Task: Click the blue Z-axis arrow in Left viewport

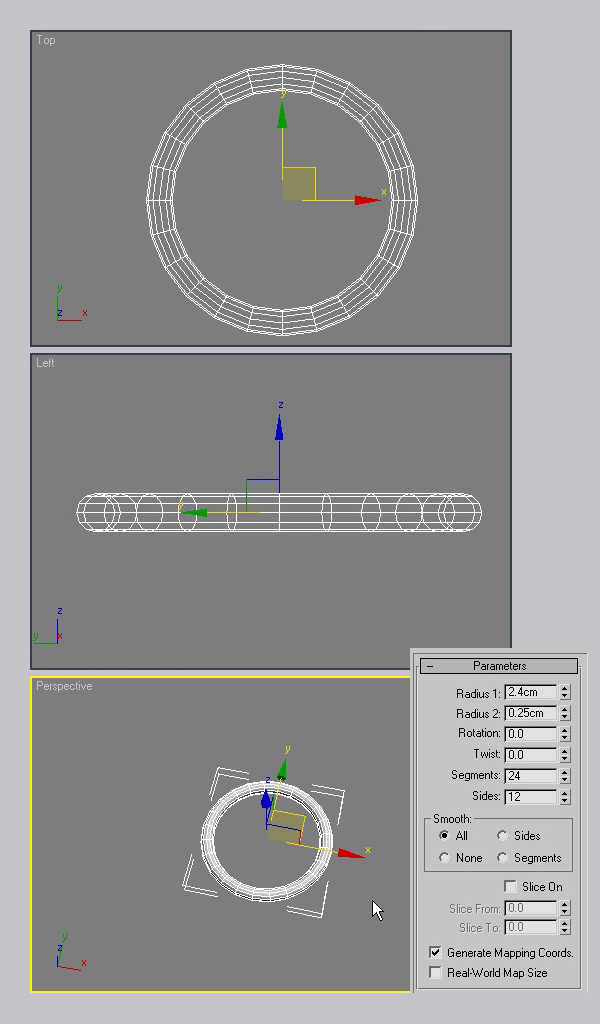Action: [279, 427]
